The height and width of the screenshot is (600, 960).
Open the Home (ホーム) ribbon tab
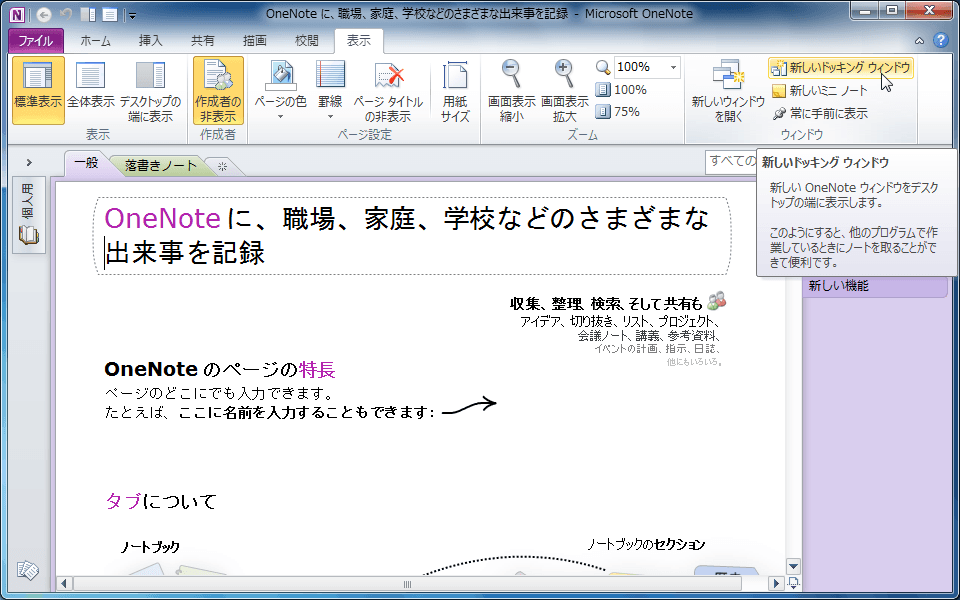[96, 41]
